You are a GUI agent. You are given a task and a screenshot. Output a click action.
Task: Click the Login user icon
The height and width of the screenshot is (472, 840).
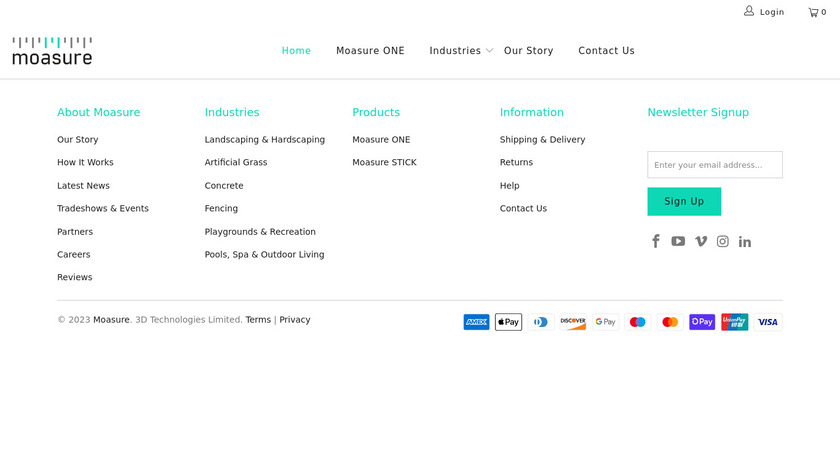click(748, 11)
